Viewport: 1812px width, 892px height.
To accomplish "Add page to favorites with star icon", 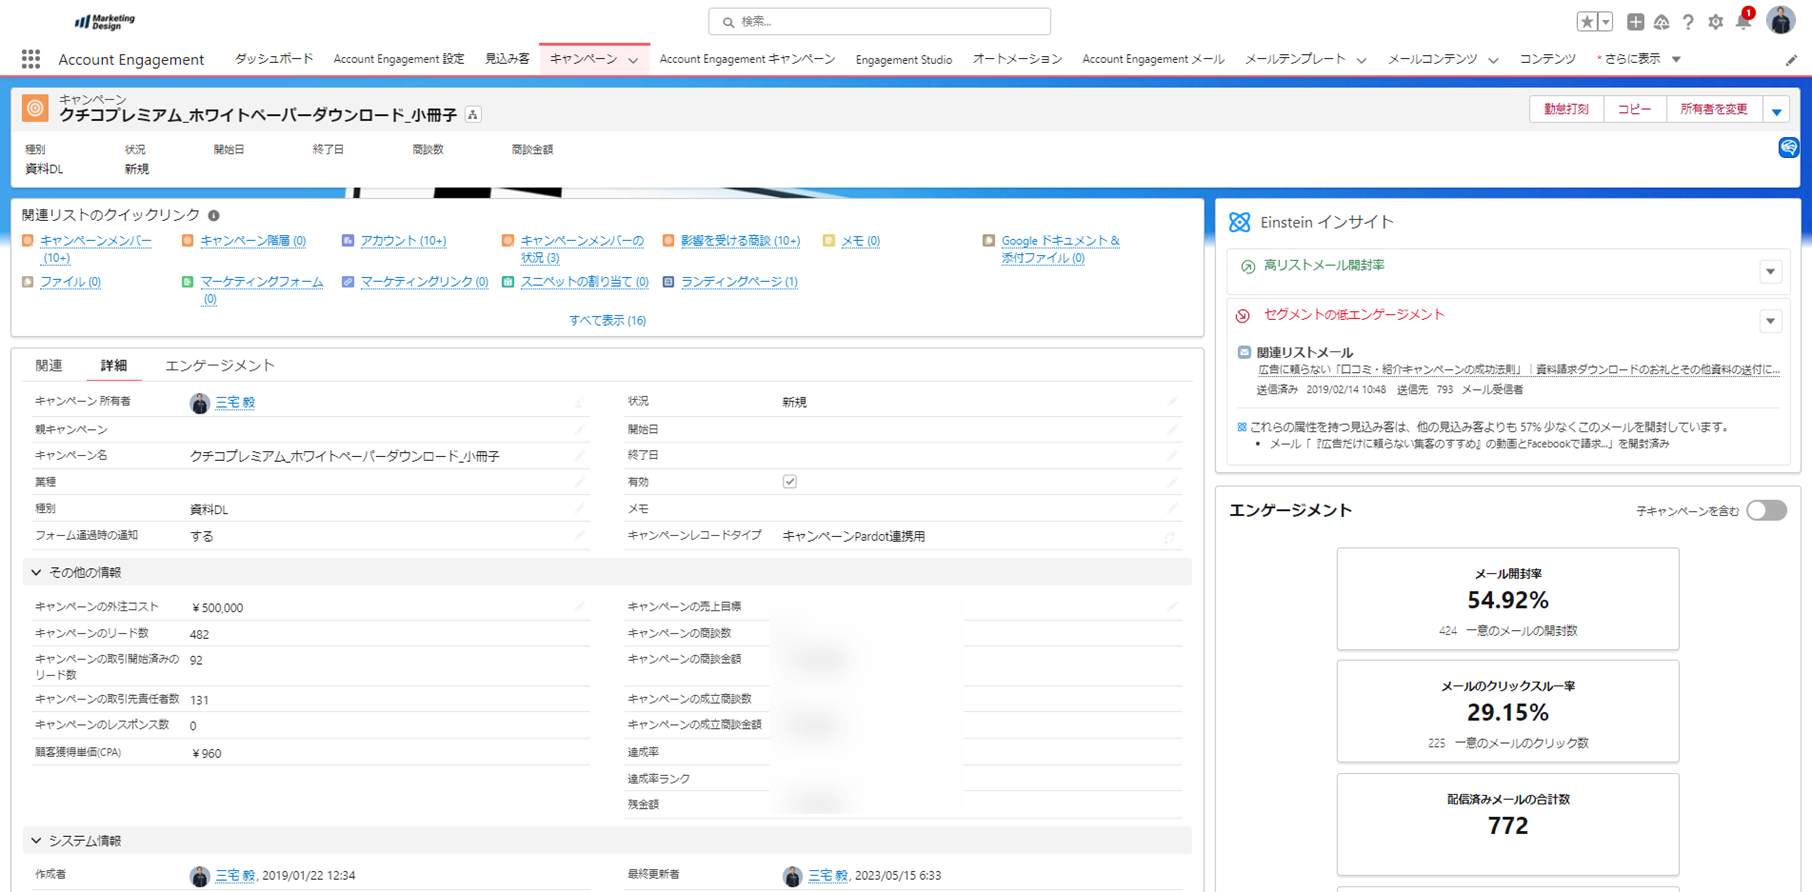I will tap(1587, 22).
